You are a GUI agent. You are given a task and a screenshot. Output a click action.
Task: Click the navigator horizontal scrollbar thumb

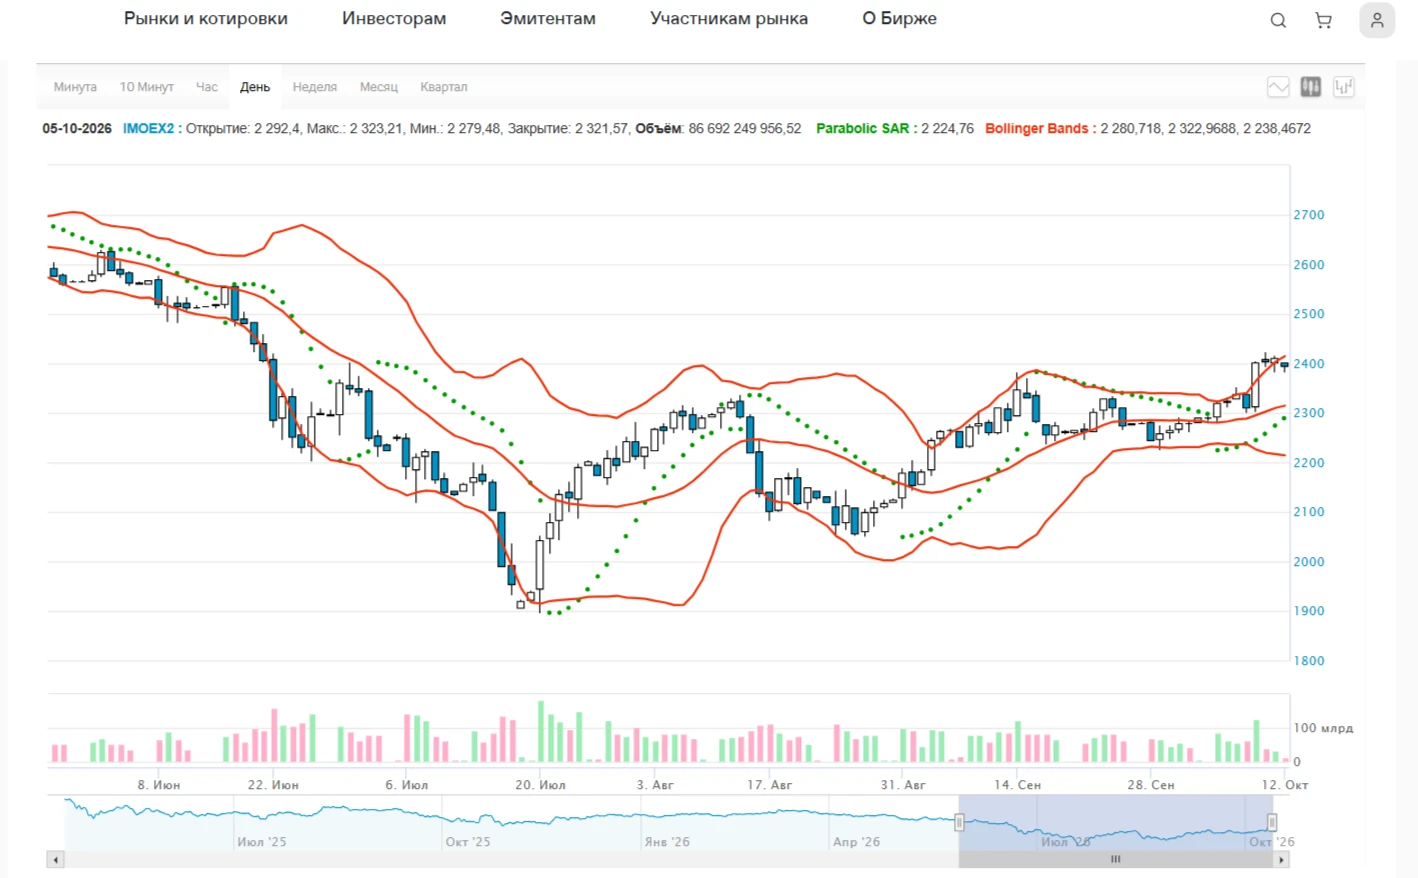pyautogui.click(x=1115, y=859)
